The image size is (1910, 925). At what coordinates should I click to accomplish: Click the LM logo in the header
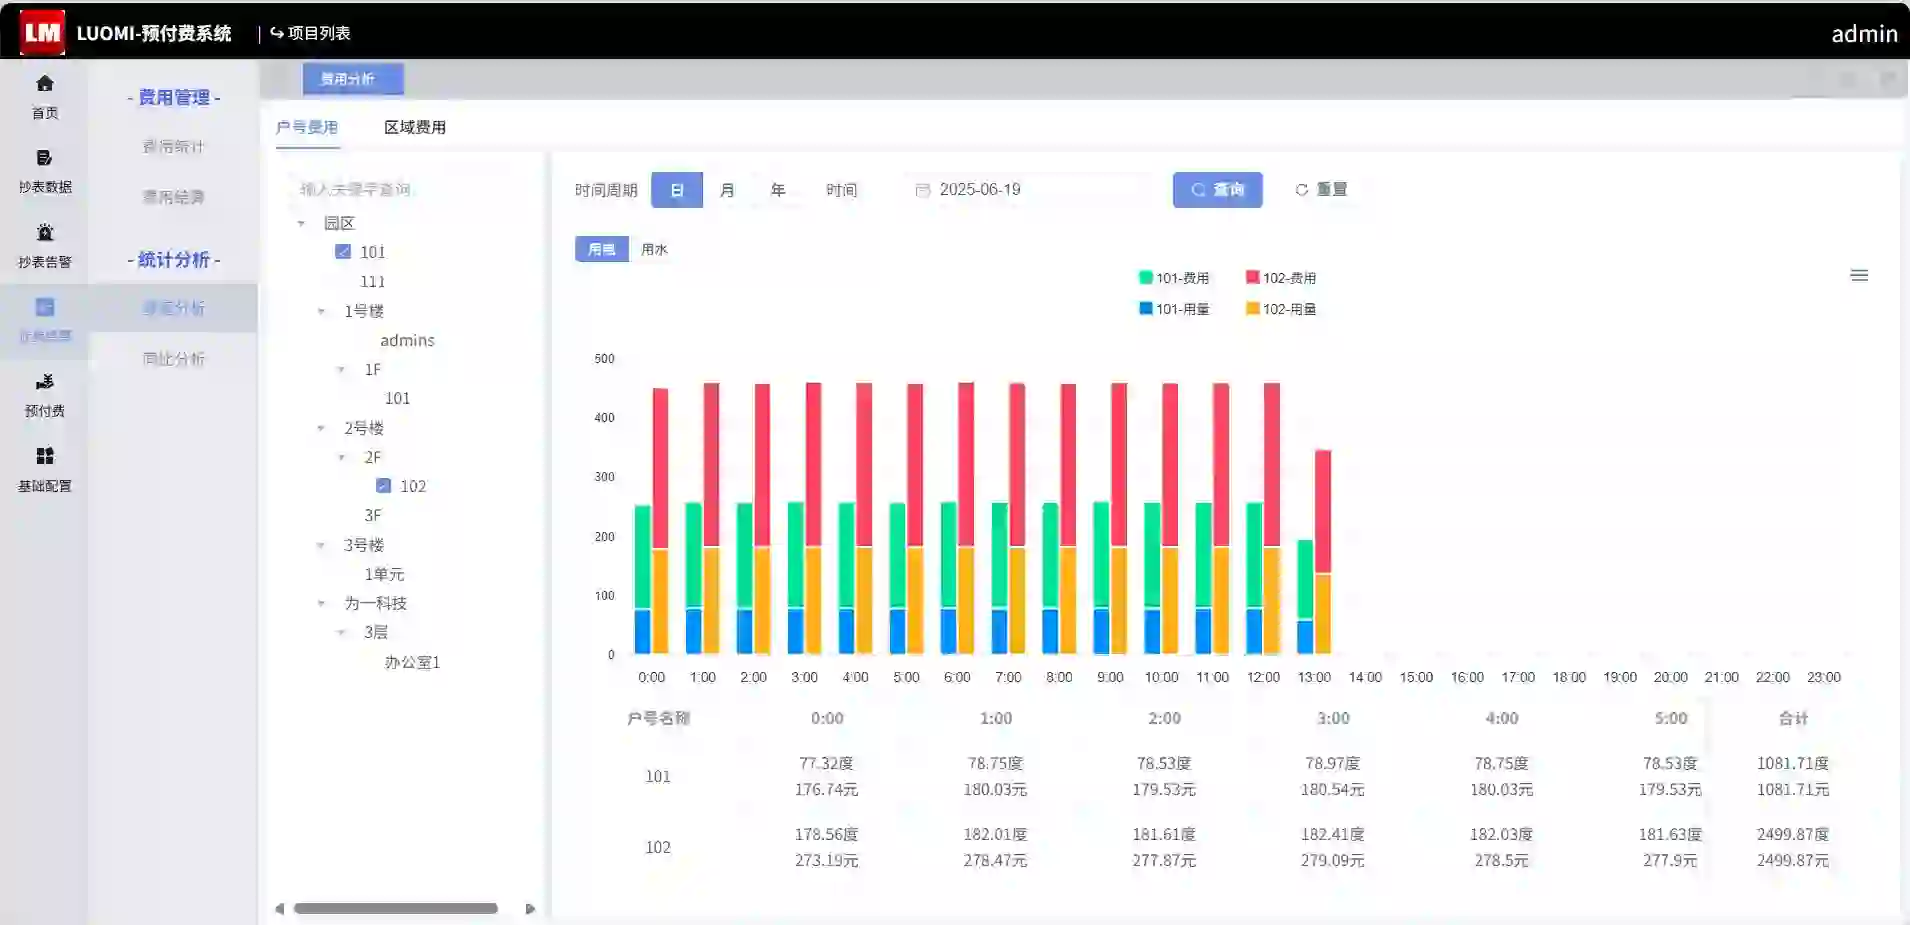[x=42, y=33]
